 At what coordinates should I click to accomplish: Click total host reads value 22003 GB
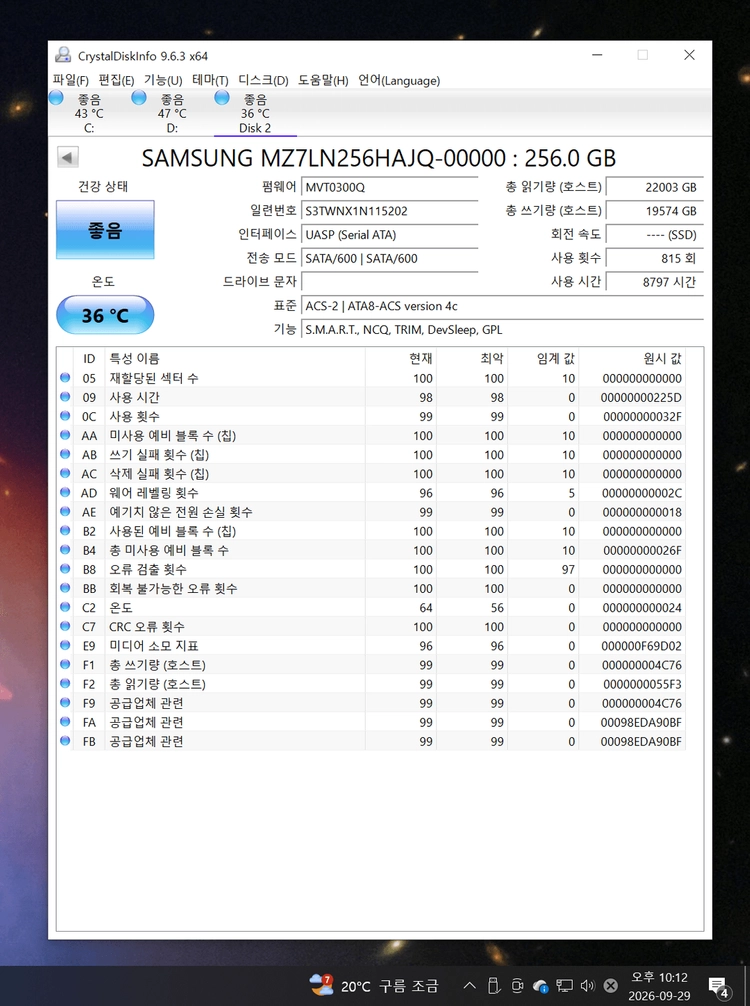[655, 187]
